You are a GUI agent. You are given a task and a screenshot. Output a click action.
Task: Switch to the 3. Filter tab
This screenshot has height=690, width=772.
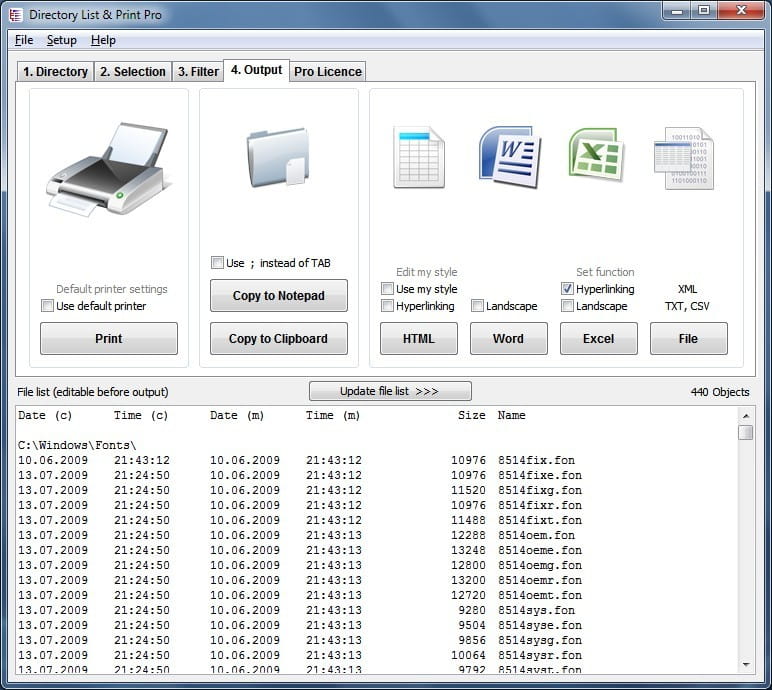coord(197,72)
